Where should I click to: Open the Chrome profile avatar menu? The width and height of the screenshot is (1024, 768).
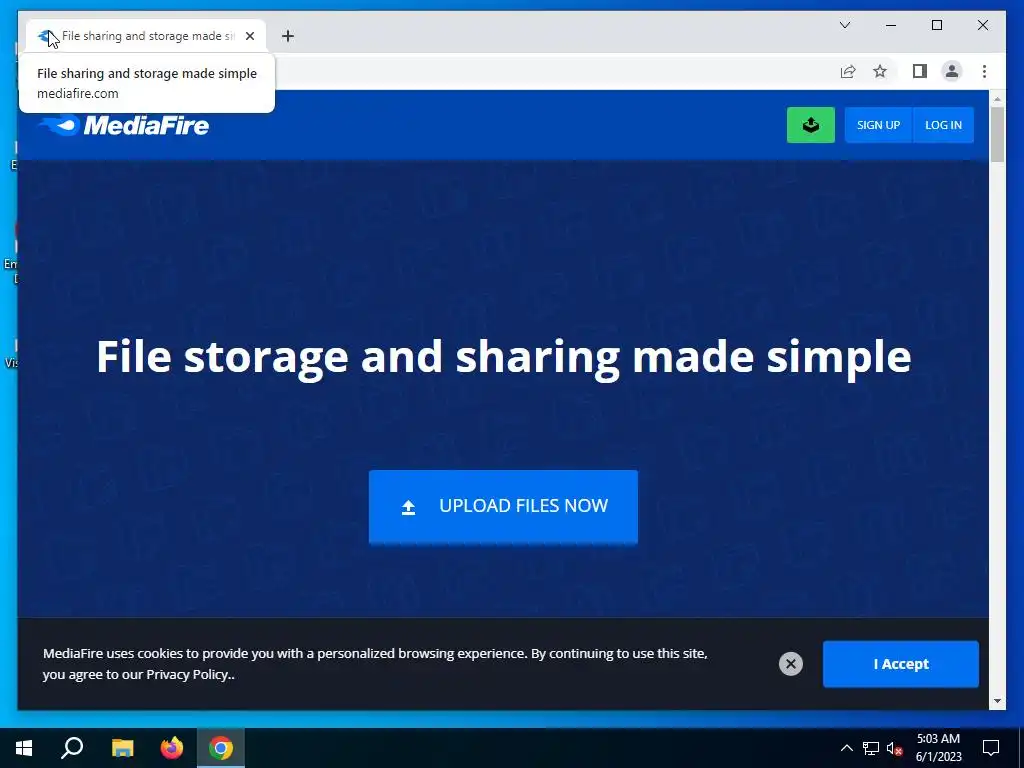pos(952,71)
